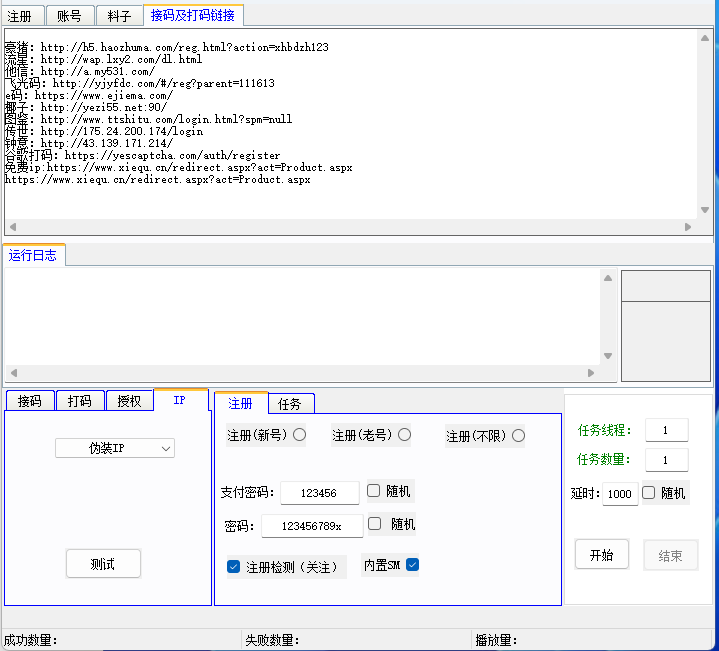
Task: Toggle the 注册检测（关注）checkbox
Action: pos(234,567)
